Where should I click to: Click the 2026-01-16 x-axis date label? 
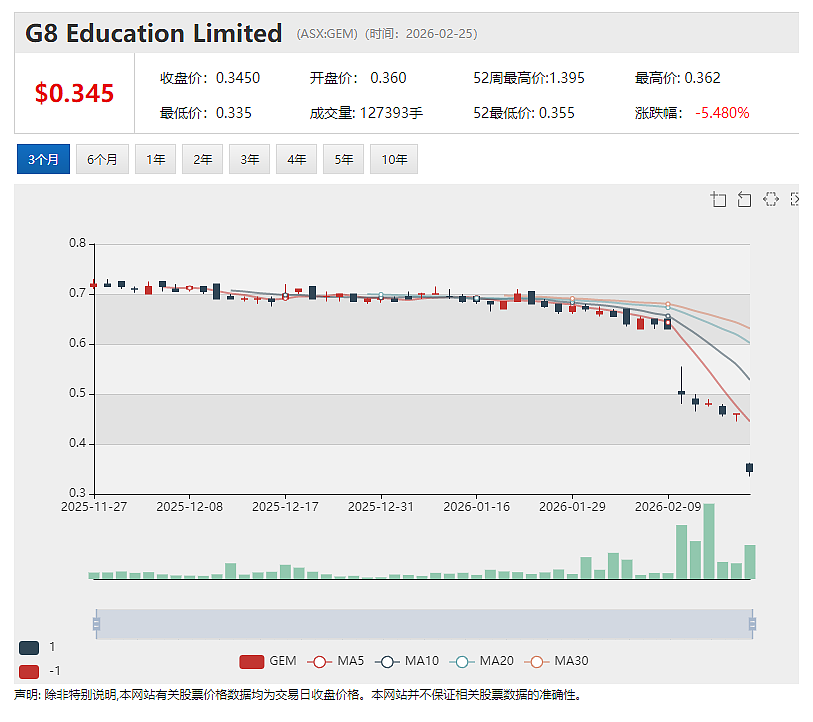point(476,507)
